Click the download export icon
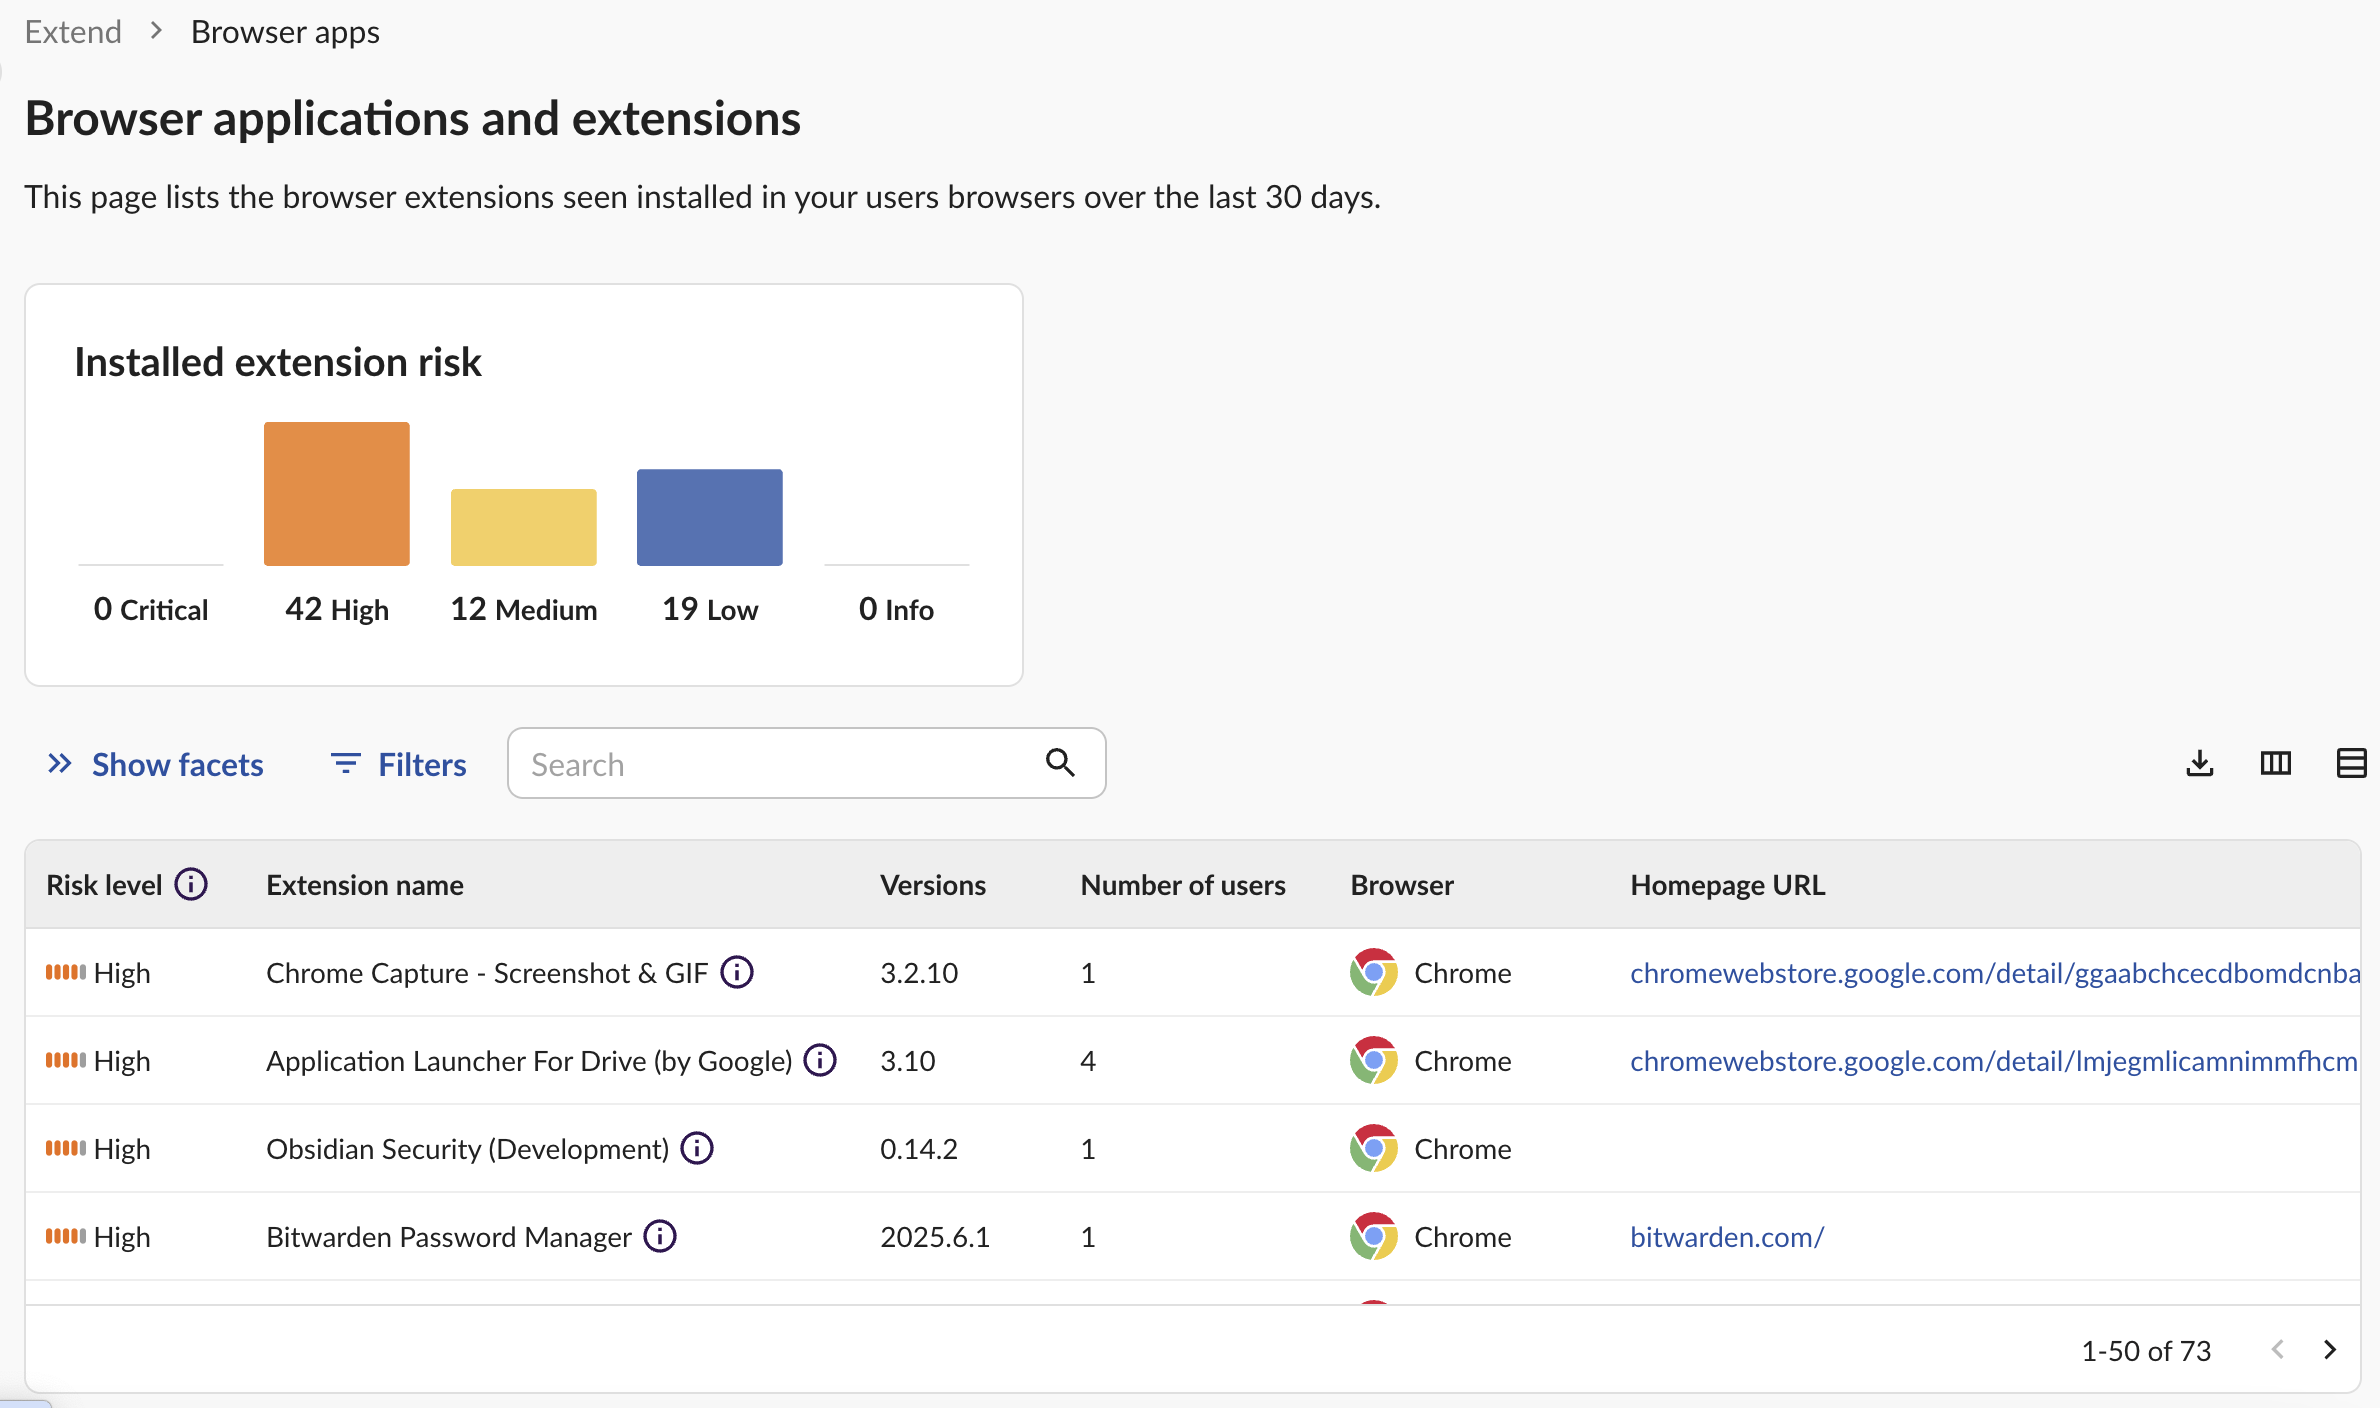 [2199, 763]
